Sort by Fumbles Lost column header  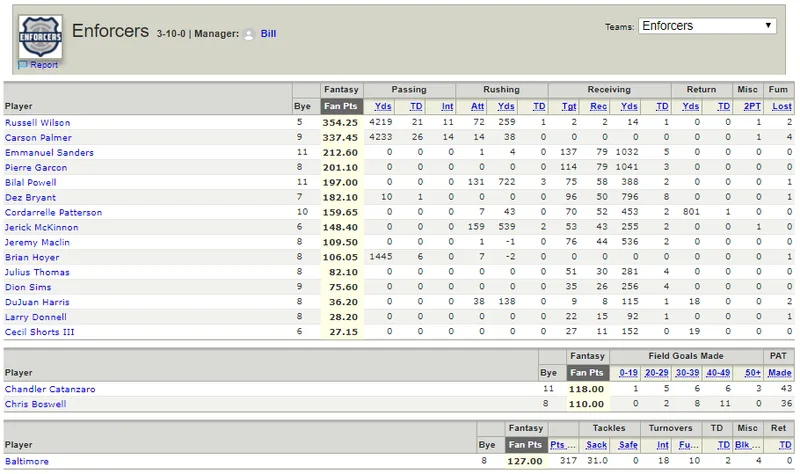coord(782,106)
